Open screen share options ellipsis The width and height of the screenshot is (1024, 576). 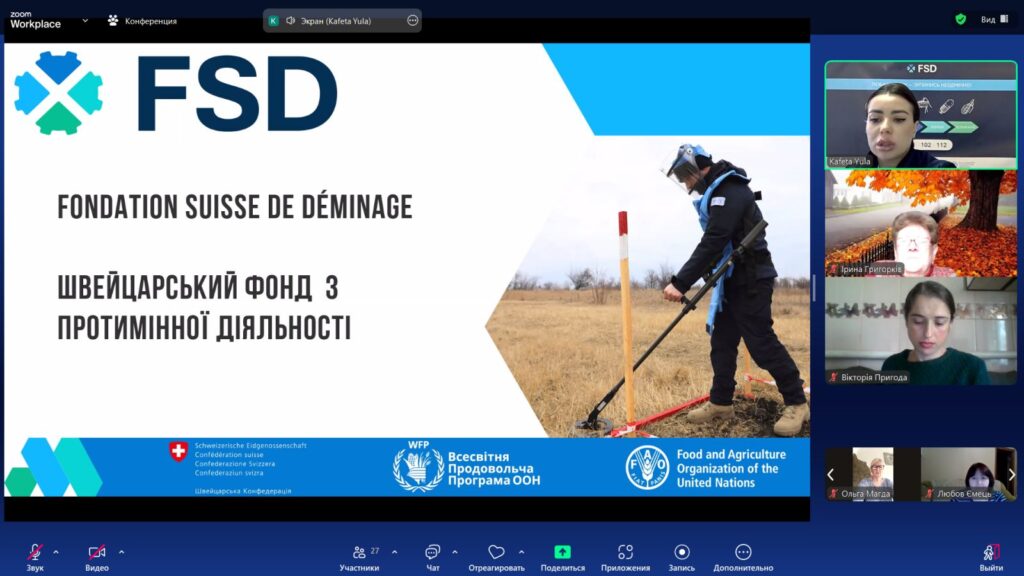[412, 20]
